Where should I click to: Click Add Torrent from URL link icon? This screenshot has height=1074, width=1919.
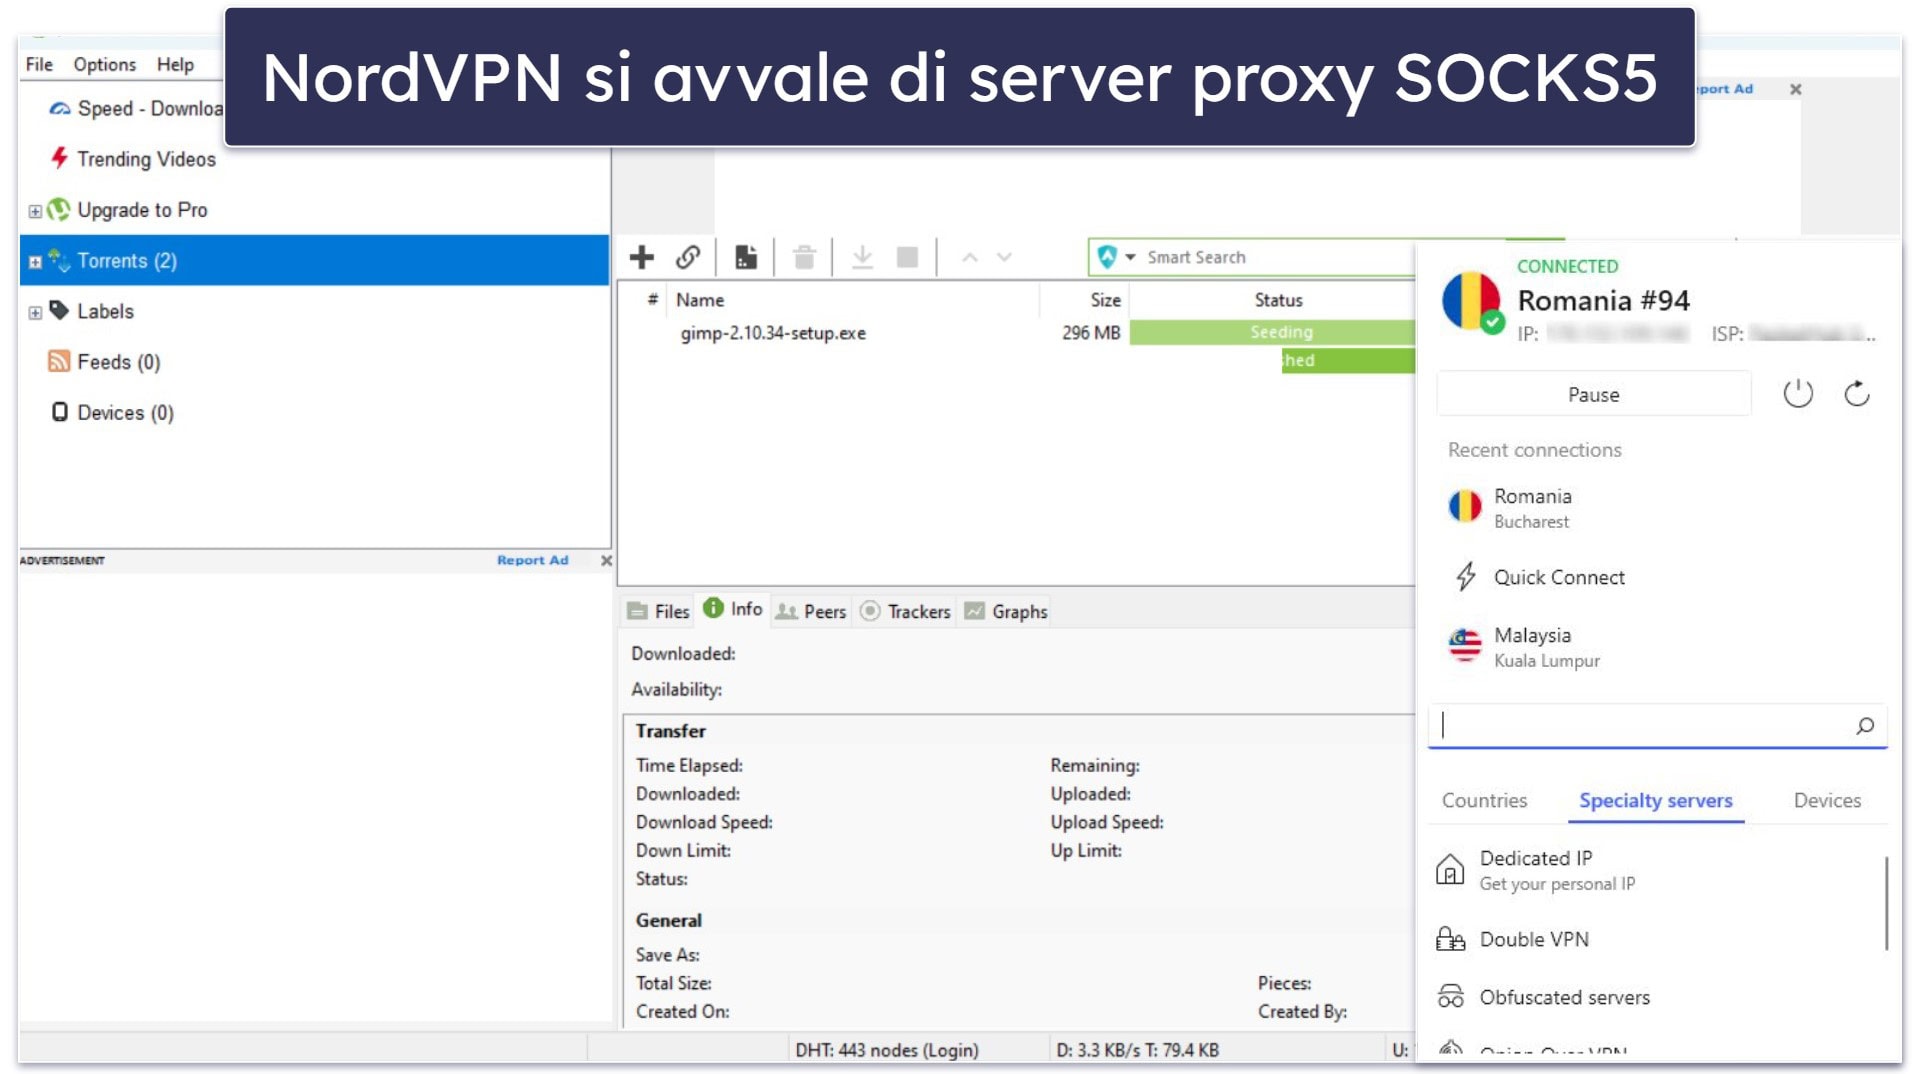tap(688, 257)
